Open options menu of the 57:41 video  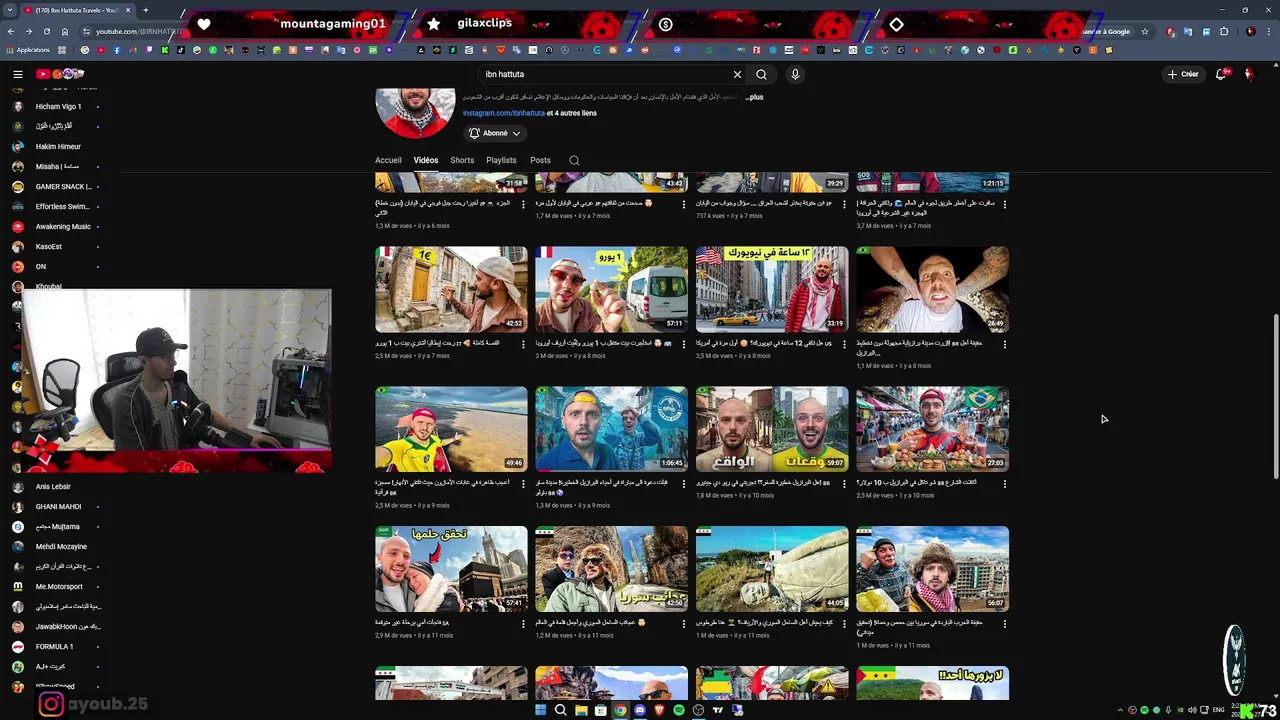pos(523,624)
